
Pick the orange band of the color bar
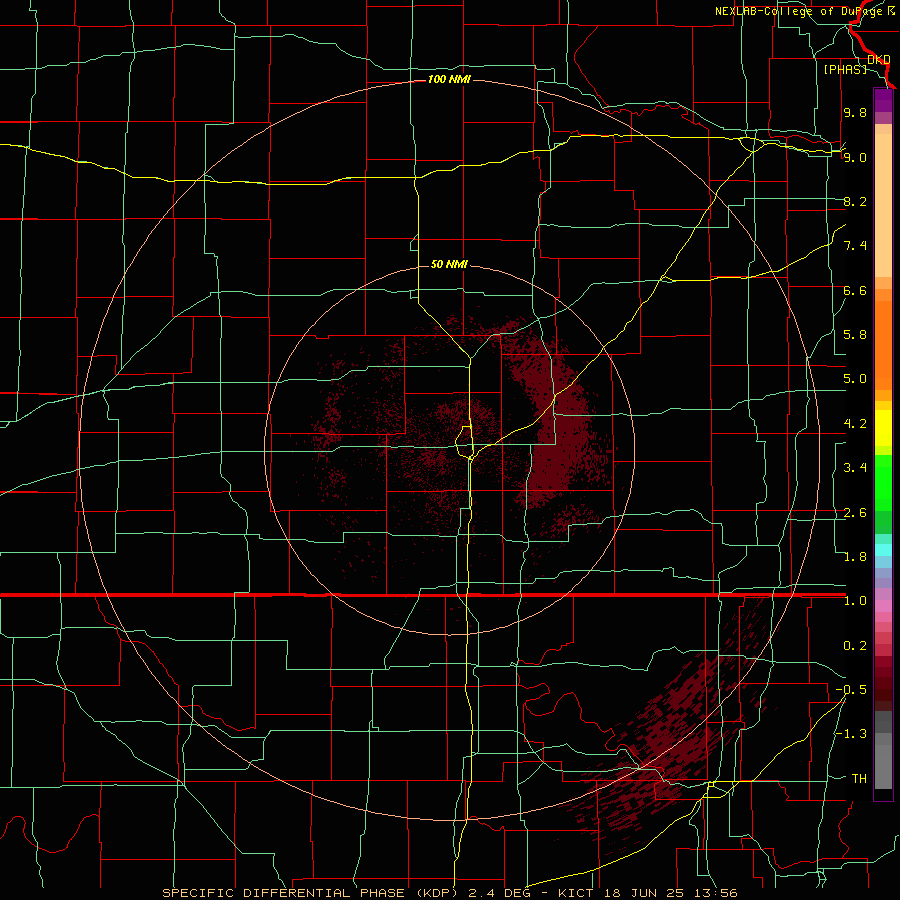[x=883, y=346]
